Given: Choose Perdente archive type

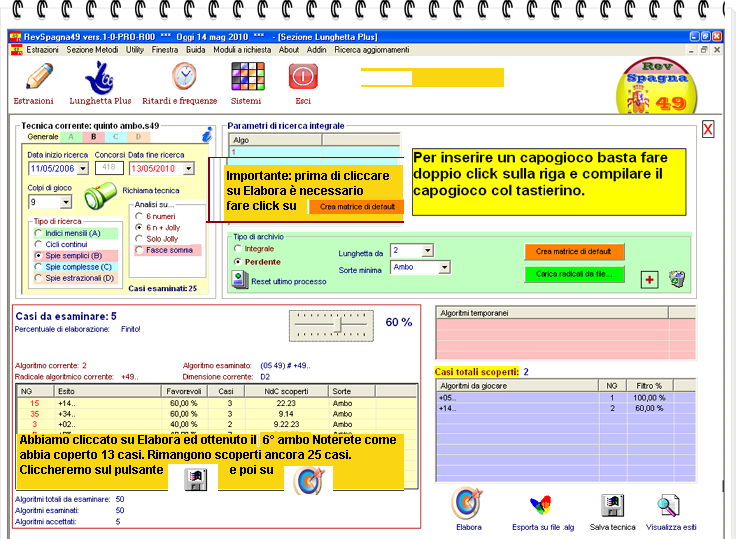Looking at the screenshot, I should point(238,262).
